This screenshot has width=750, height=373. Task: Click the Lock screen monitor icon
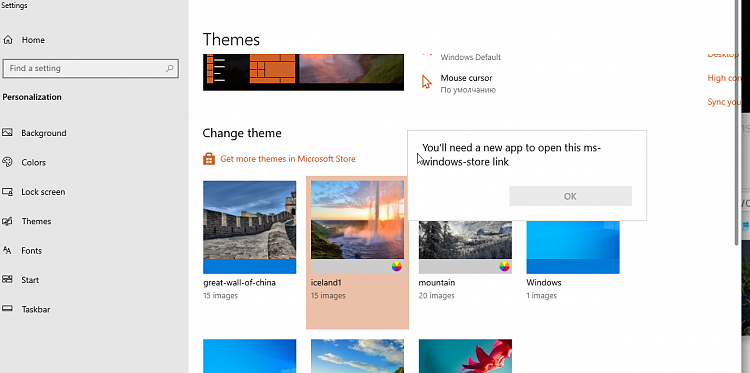click(7, 192)
